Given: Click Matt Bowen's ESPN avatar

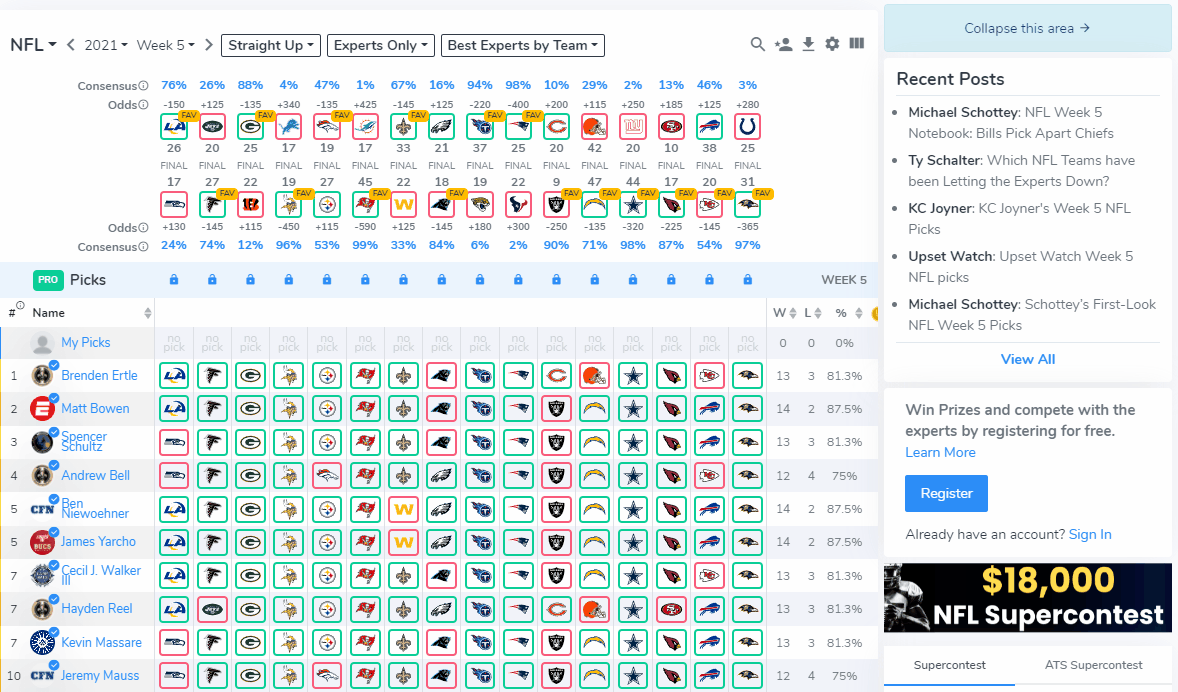Looking at the screenshot, I should pyautogui.click(x=42, y=409).
